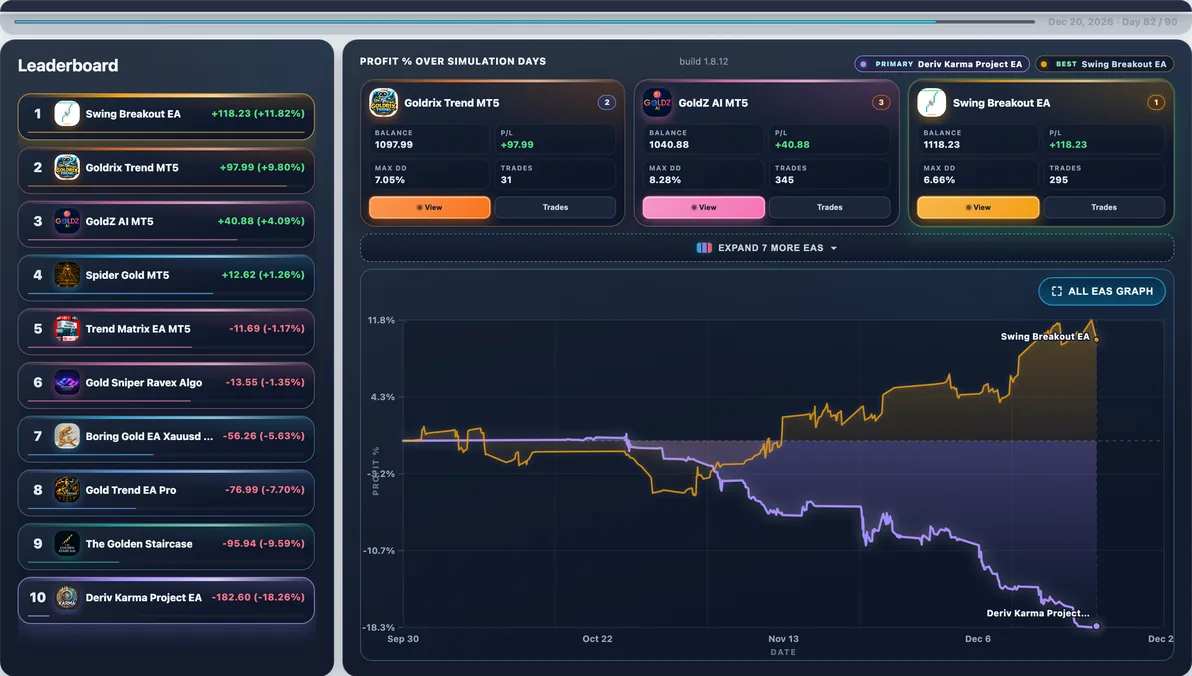Viewport: 1192px width, 676px height.
Task: Select Deriv Karma Project EA leaderboard row
Action: pos(166,601)
